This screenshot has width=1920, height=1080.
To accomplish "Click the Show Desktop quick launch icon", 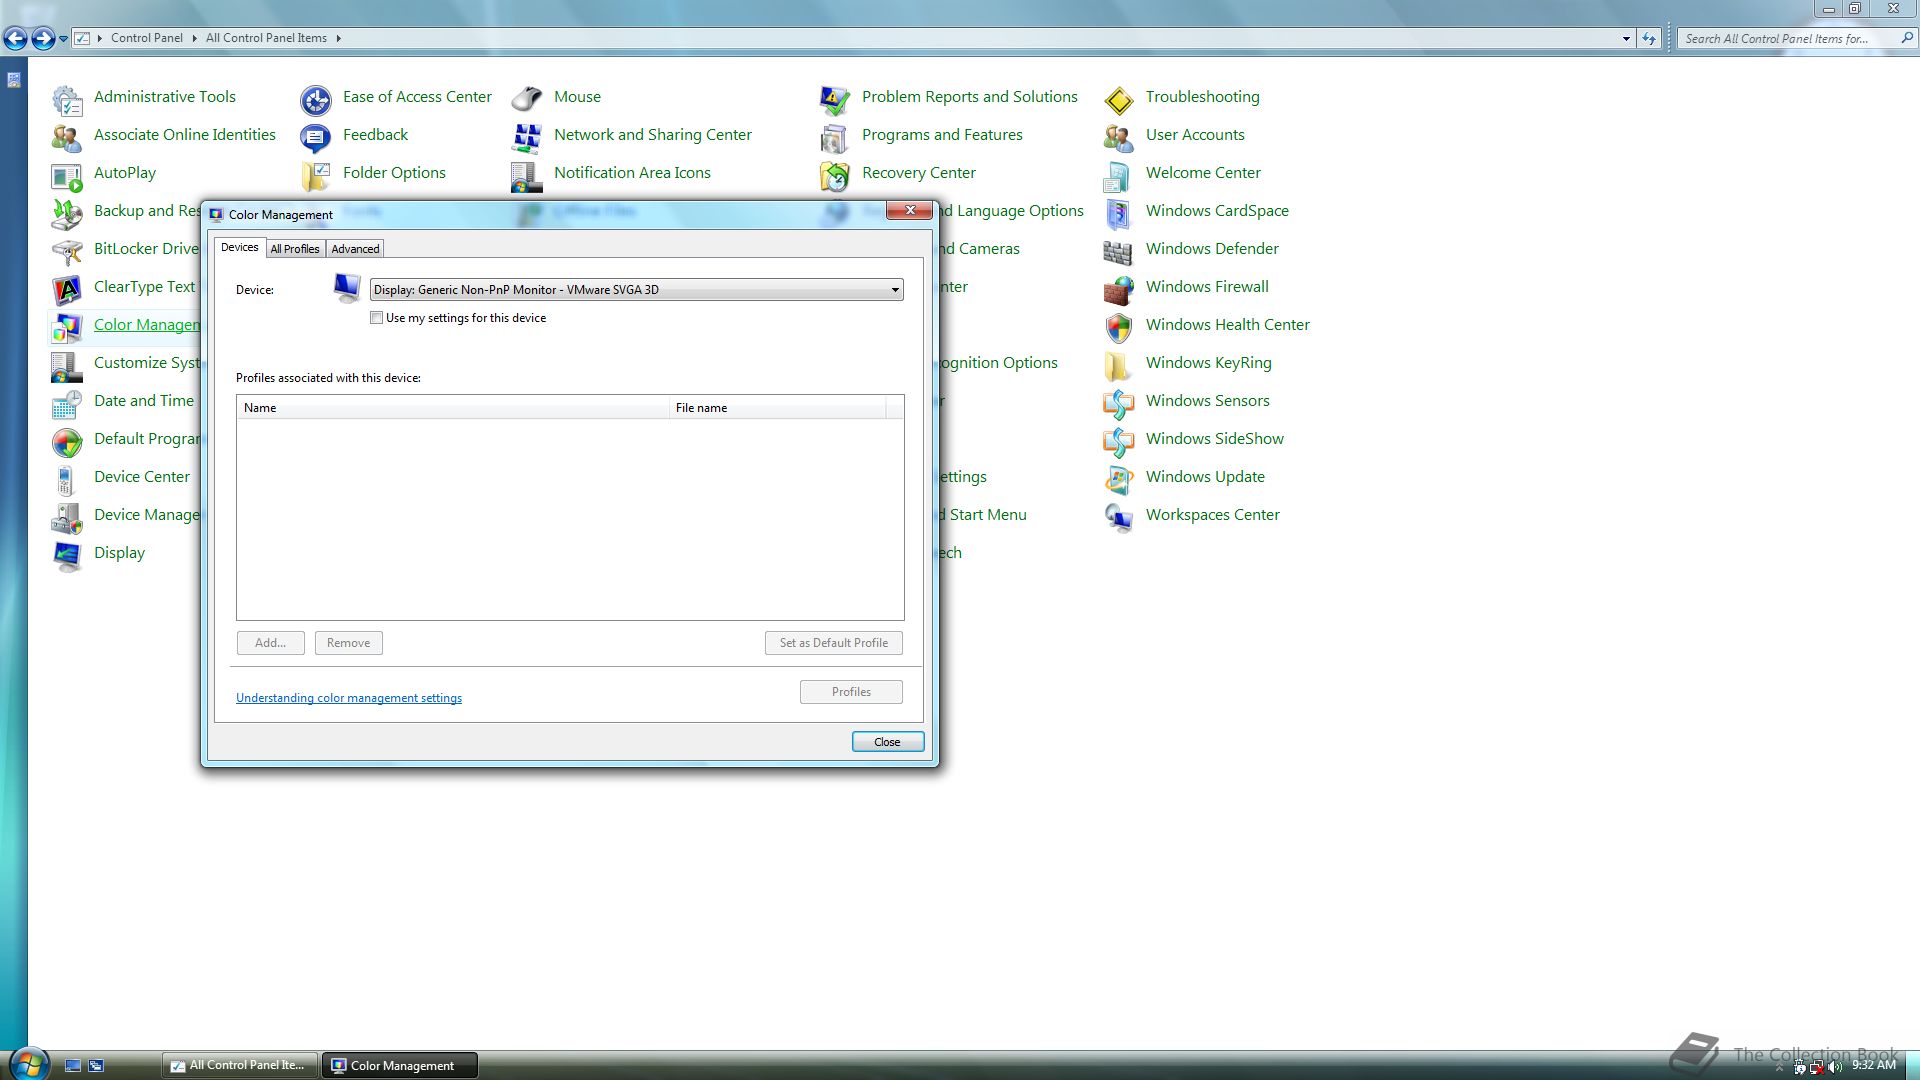I will point(73,1066).
